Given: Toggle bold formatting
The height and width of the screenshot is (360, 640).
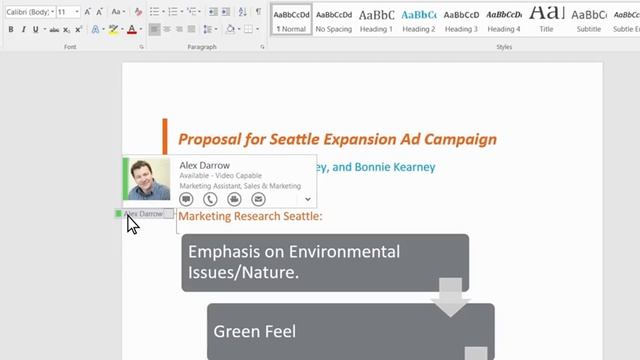Looking at the screenshot, I should pyautogui.click(x=11, y=30).
